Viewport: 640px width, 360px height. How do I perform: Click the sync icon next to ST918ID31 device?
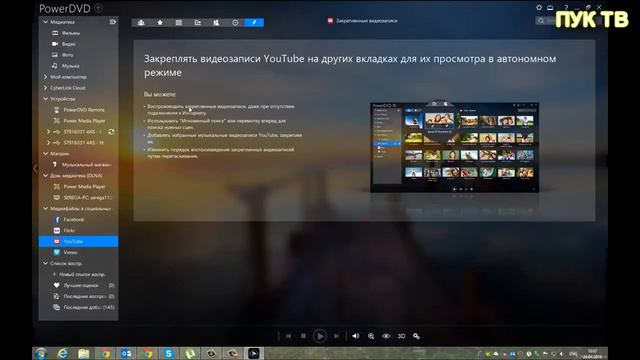[111, 132]
